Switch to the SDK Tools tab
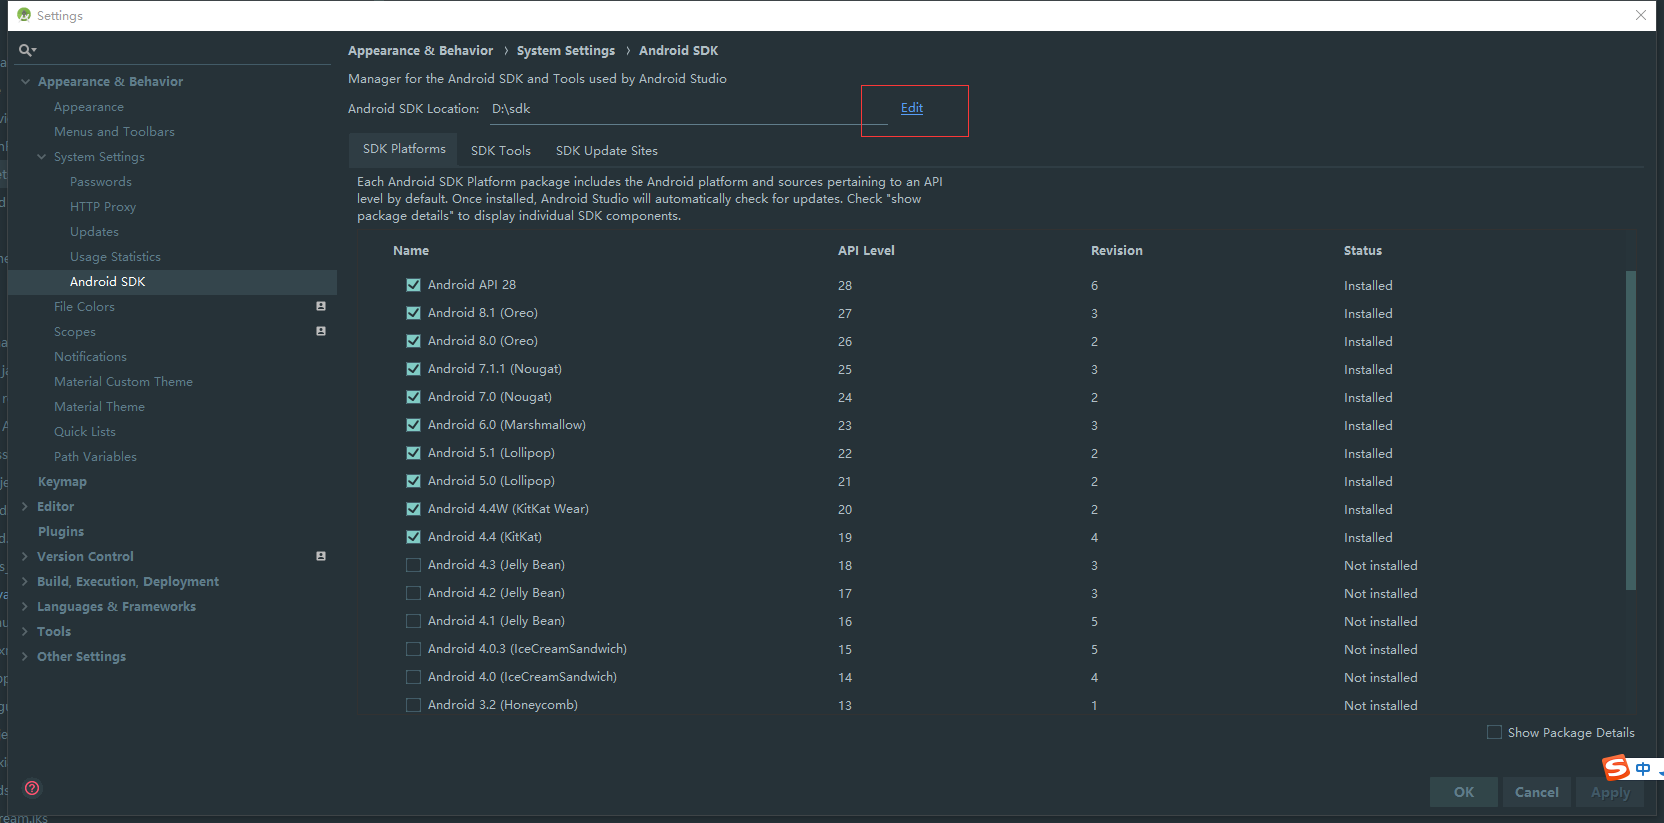Viewport: 1664px width, 823px height. point(501,151)
